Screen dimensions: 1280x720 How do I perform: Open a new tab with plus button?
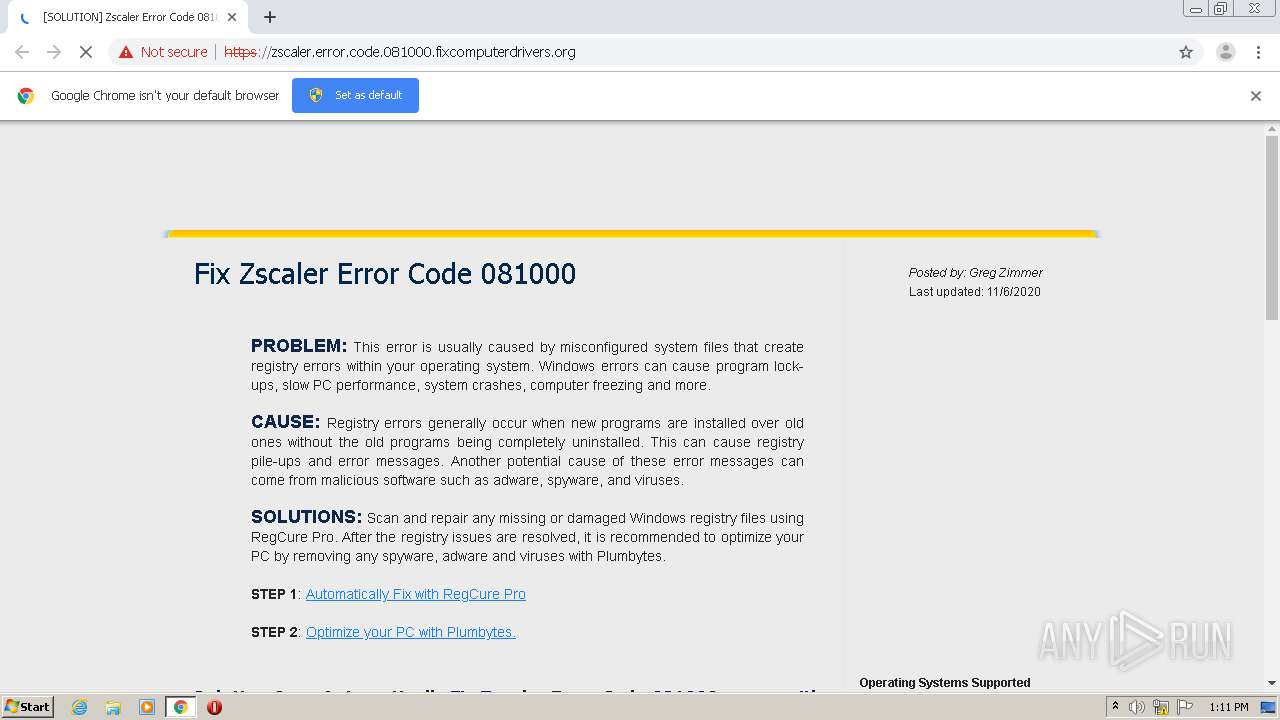pos(270,17)
